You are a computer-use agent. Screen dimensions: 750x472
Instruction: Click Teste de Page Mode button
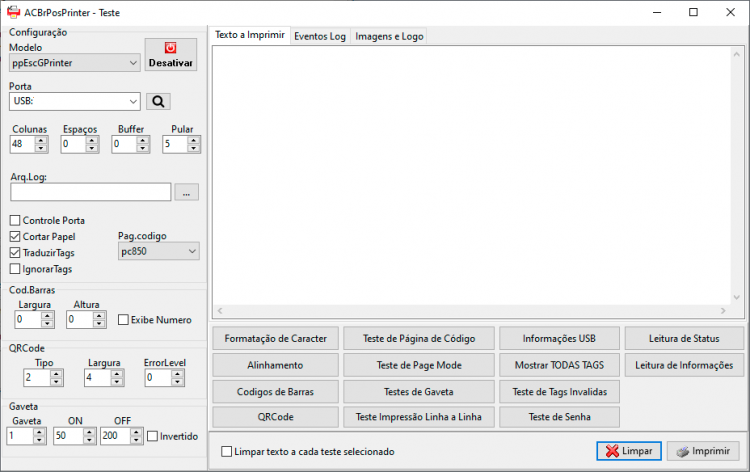point(419,365)
